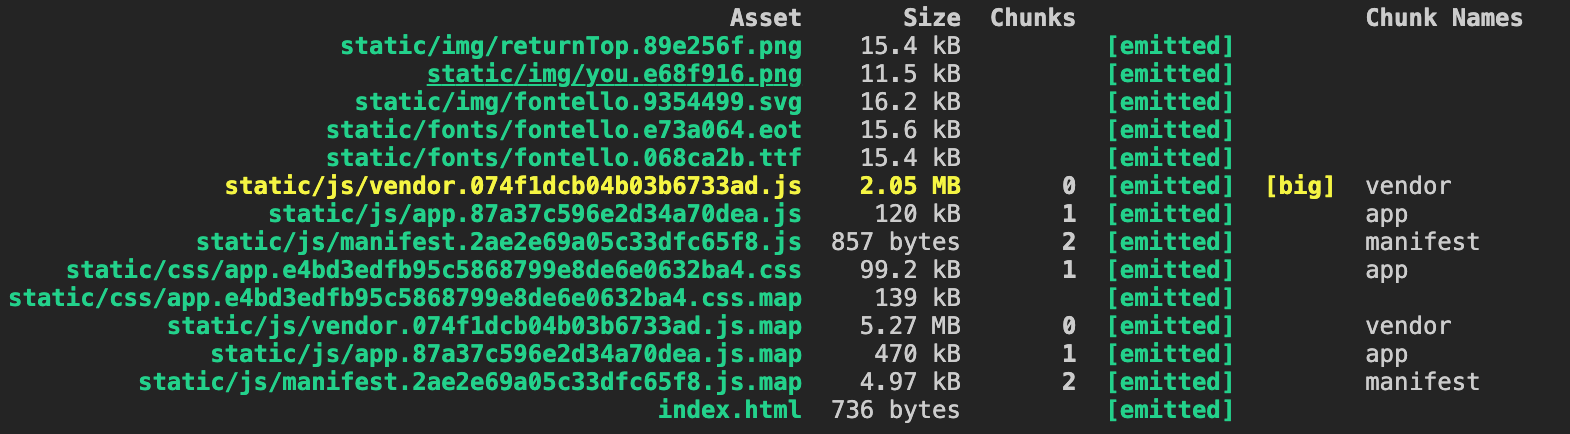This screenshot has height=434, width=1570.
Task: Open the underlined static/img/you.e68f916.png link
Action: 614,74
